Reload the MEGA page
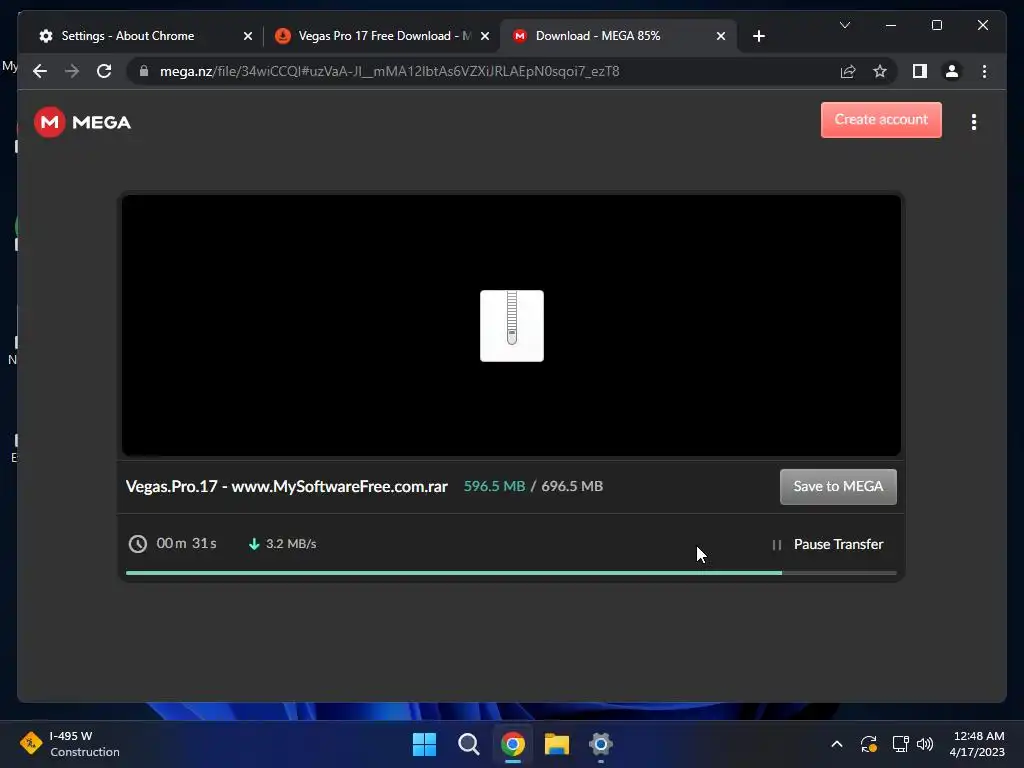The height and width of the screenshot is (768, 1024). click(x=104, y=71)
